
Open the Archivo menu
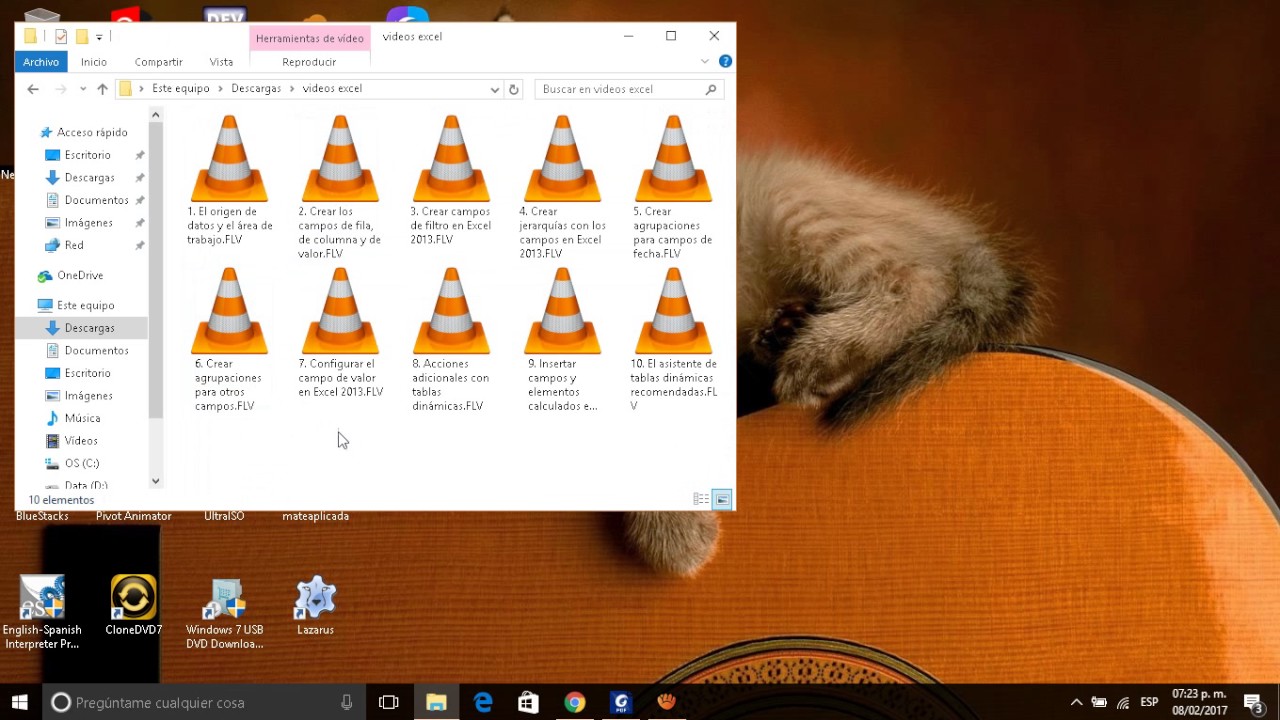(x=41, y=62)
